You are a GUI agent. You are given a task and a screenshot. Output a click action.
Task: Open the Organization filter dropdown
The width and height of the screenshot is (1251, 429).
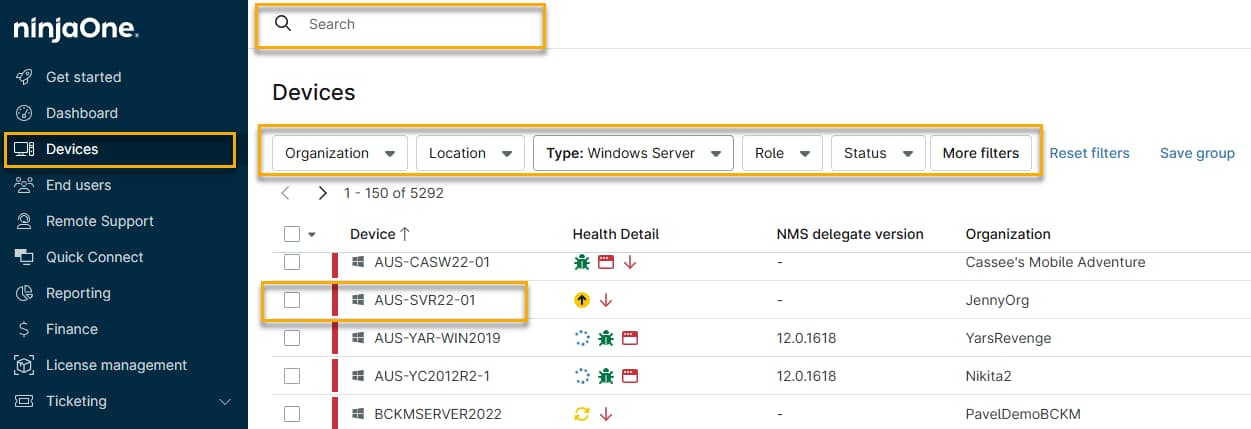pos(340,153)
